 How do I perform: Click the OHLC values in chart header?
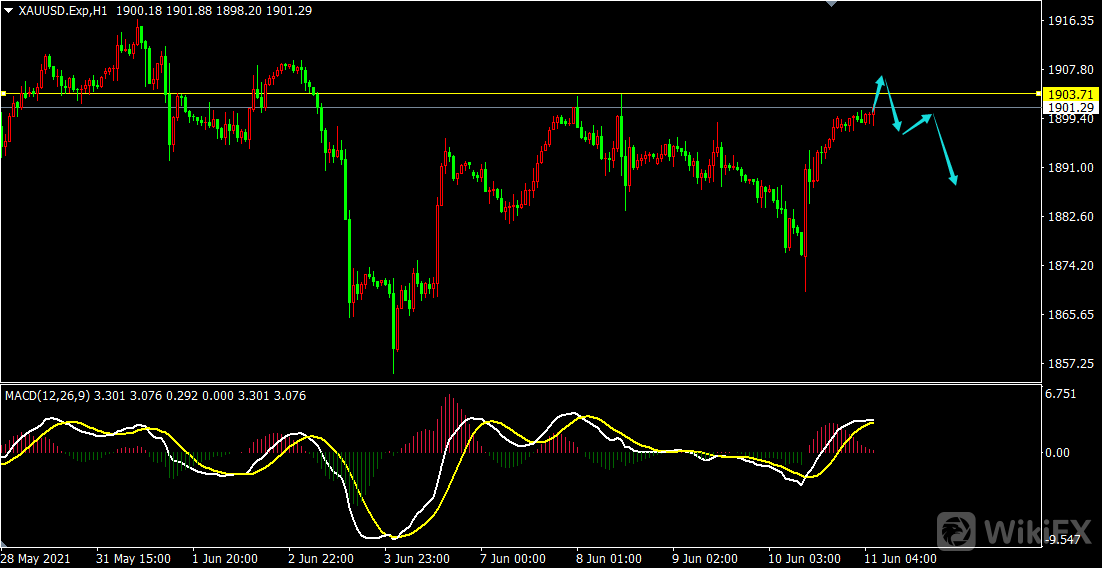tap(199, 10)
